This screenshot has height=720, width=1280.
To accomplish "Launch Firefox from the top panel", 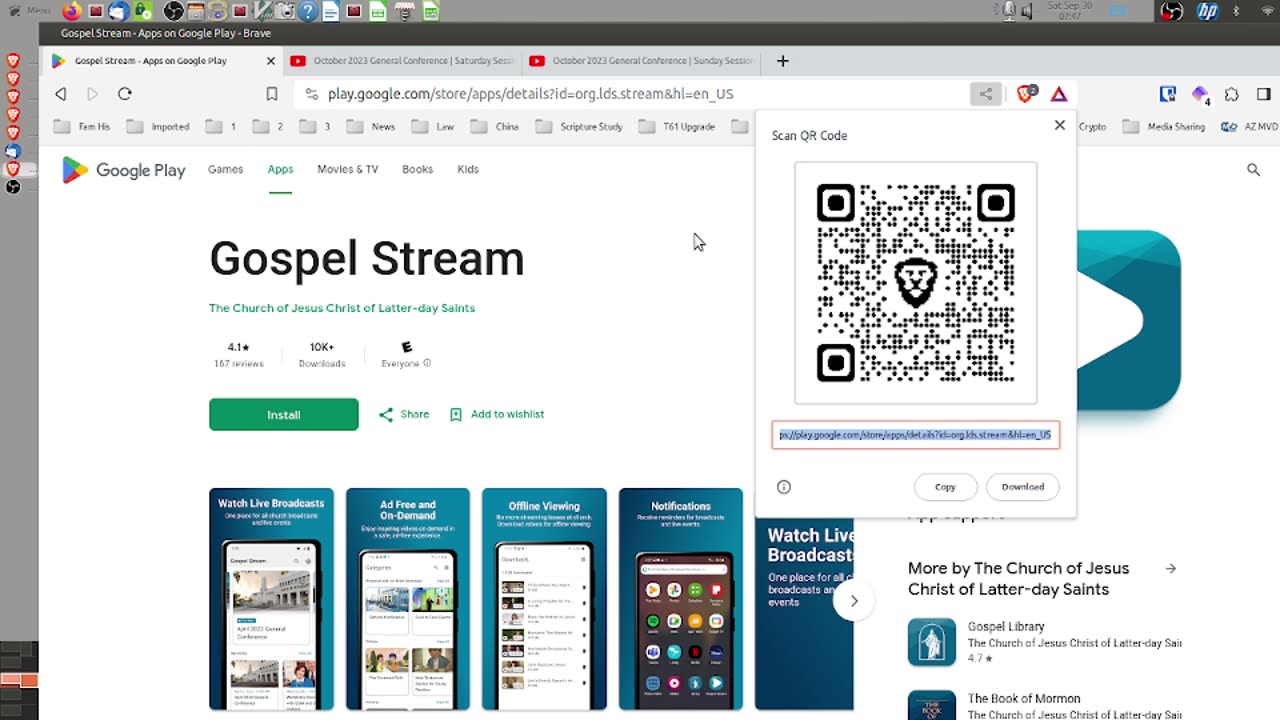I will tap(71, 11).
